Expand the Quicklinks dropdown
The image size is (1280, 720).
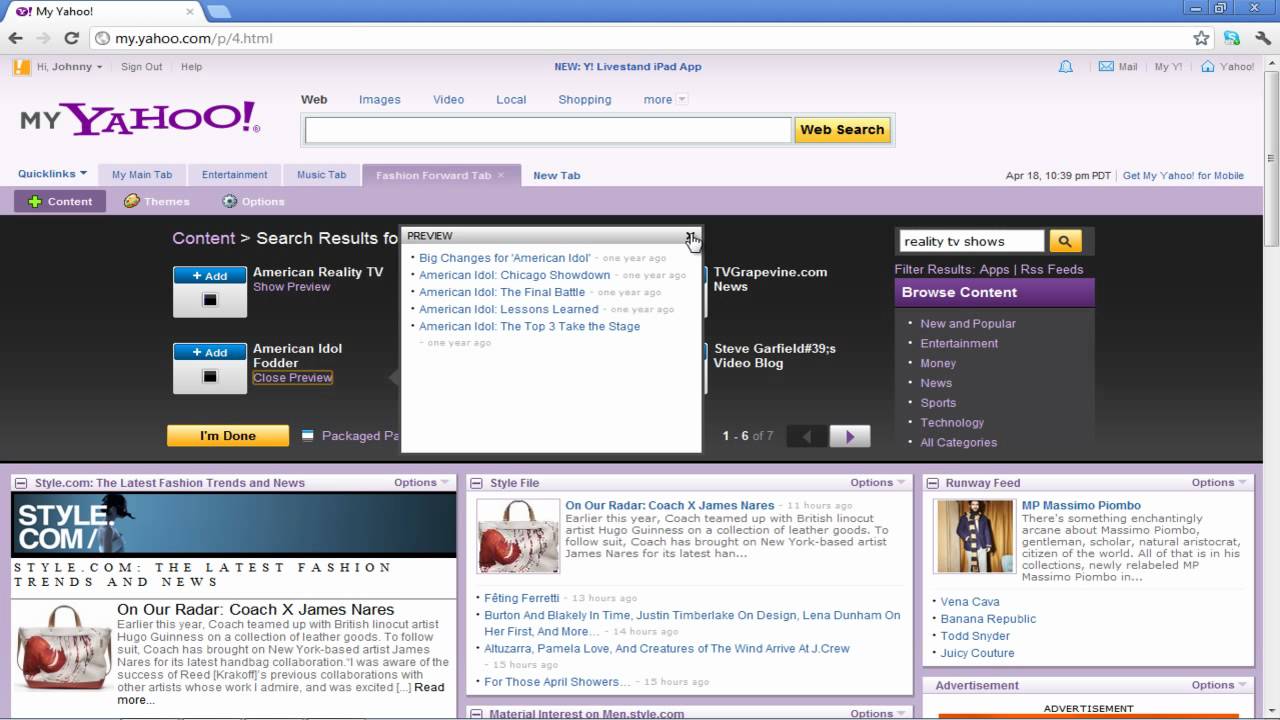pyautogui.click(x=52, y=174)
